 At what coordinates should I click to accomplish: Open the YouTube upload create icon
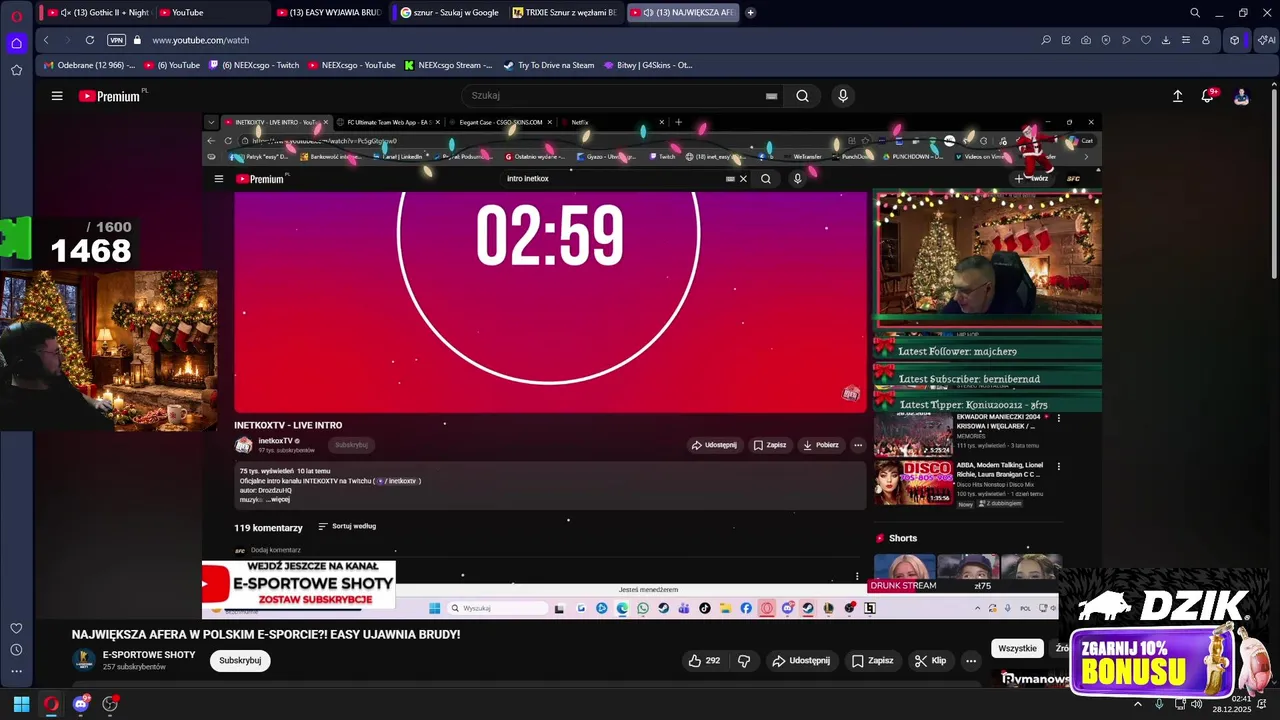[1178, 96]
